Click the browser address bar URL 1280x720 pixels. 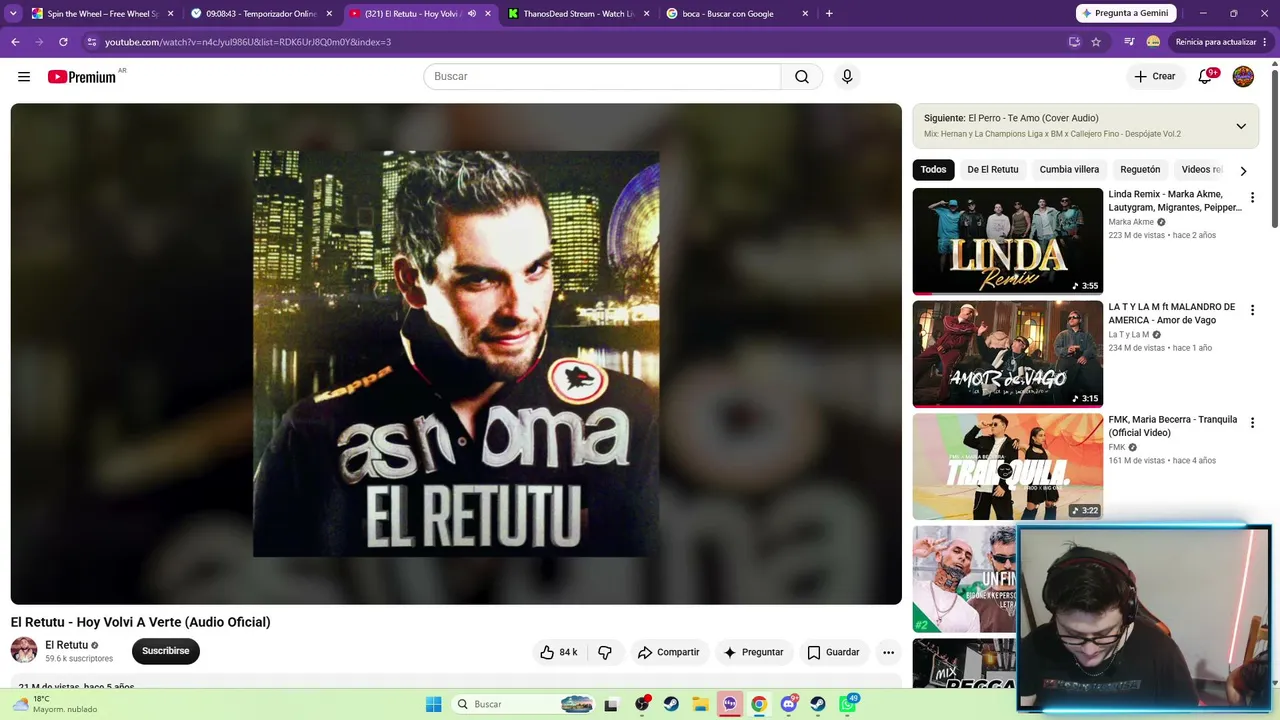coord(248,42)
